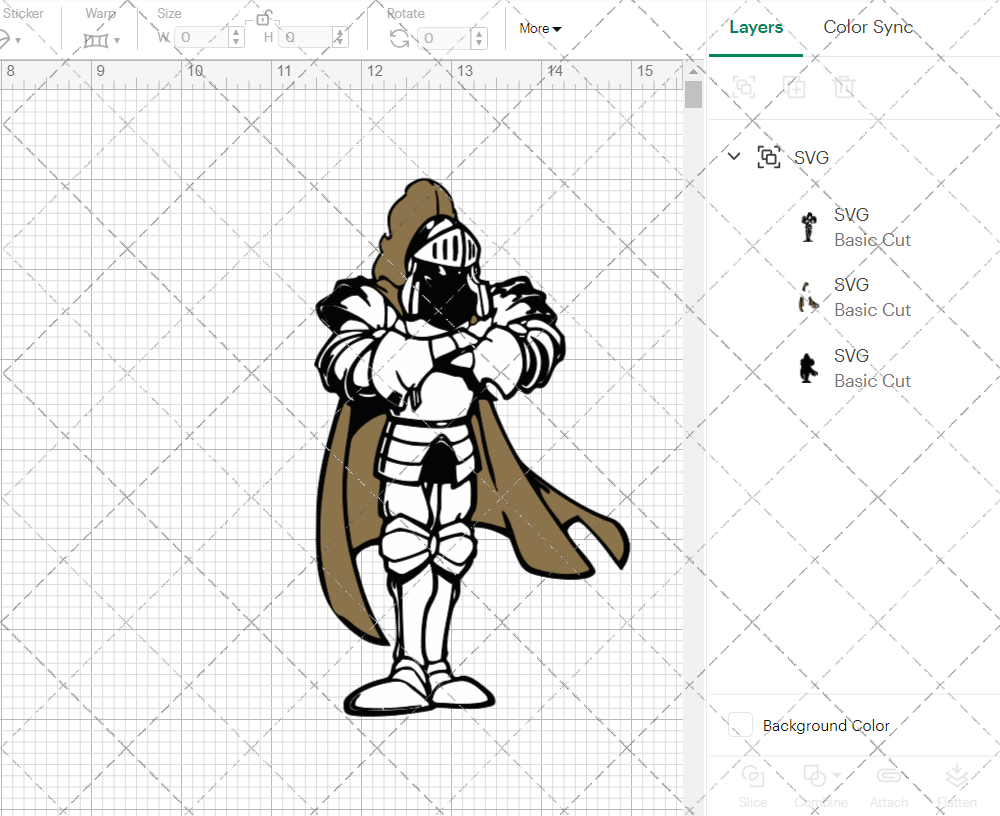Click the Sticker label

coord(25,13)
